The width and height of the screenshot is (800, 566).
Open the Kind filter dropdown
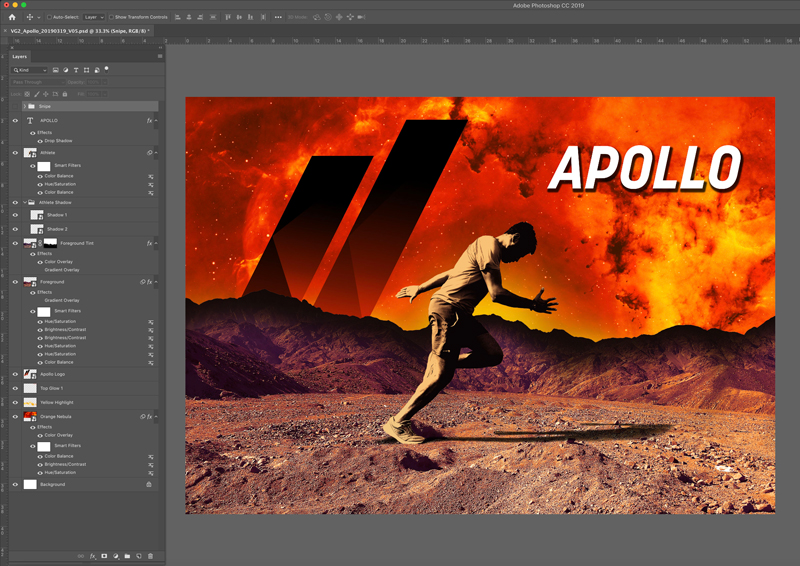(x=30, y=70)
